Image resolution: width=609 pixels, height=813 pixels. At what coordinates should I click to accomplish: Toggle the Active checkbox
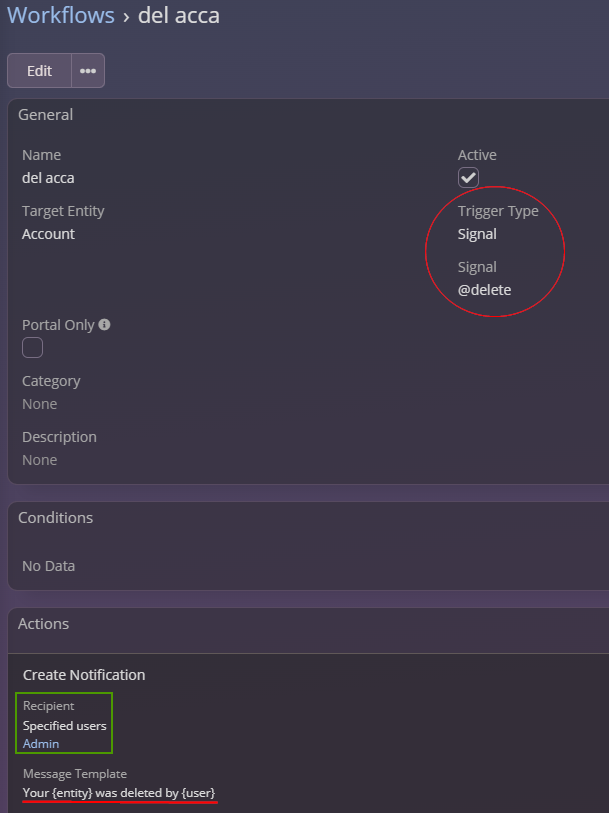click(468, 178)
